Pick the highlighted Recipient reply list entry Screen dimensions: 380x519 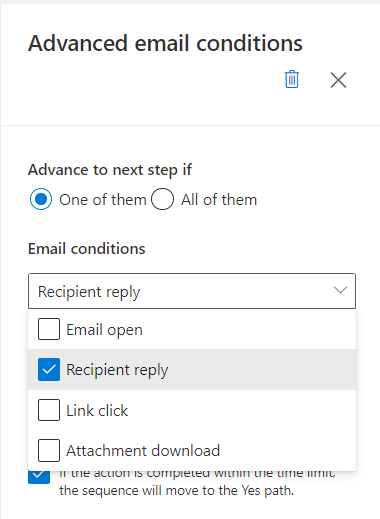[x=192, y=369]
